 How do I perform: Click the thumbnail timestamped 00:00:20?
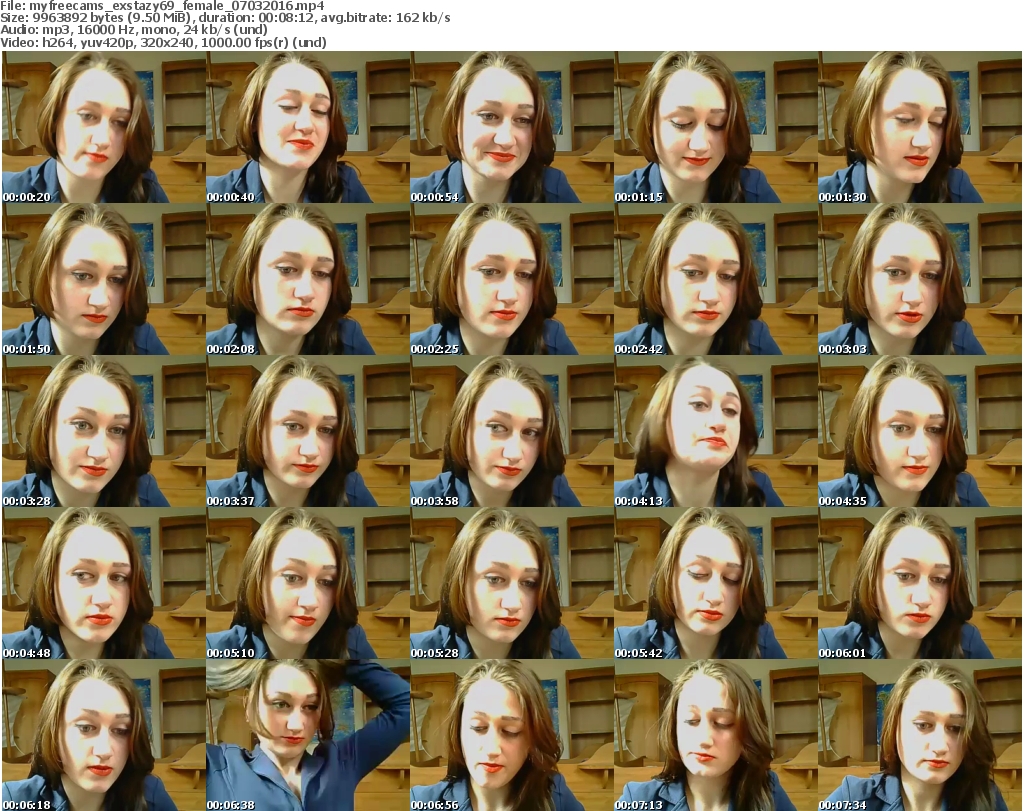(103, 127)
